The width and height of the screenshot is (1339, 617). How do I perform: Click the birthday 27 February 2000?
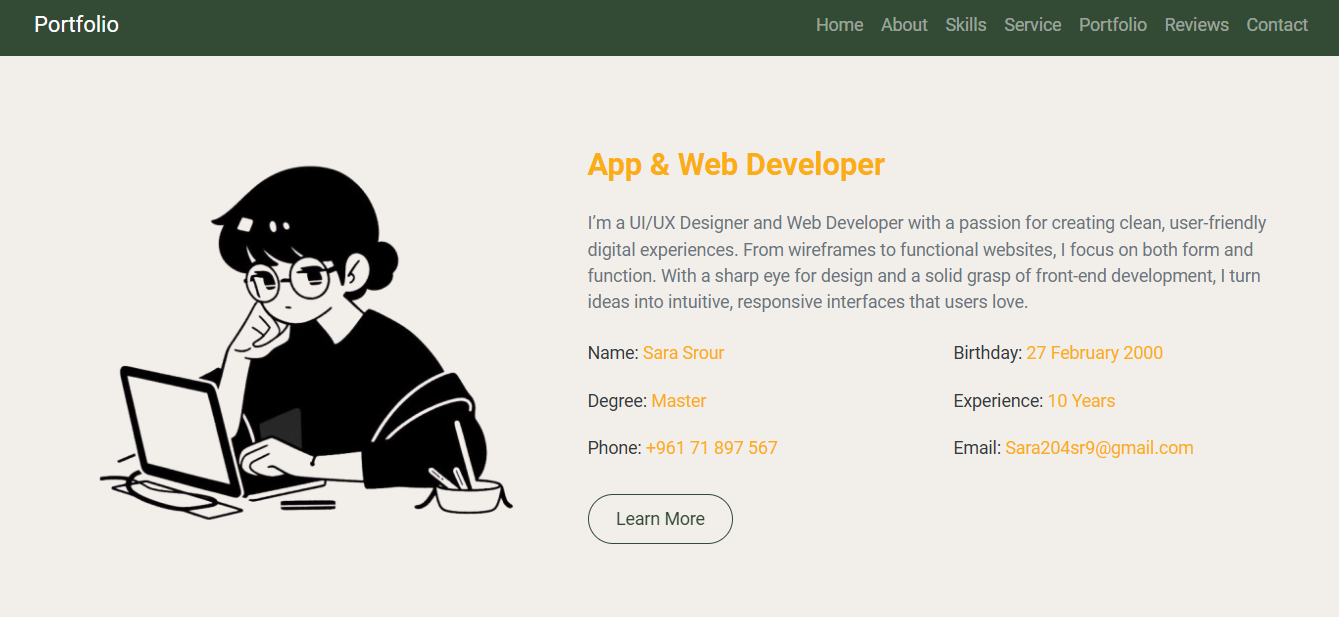point(1094,353)
